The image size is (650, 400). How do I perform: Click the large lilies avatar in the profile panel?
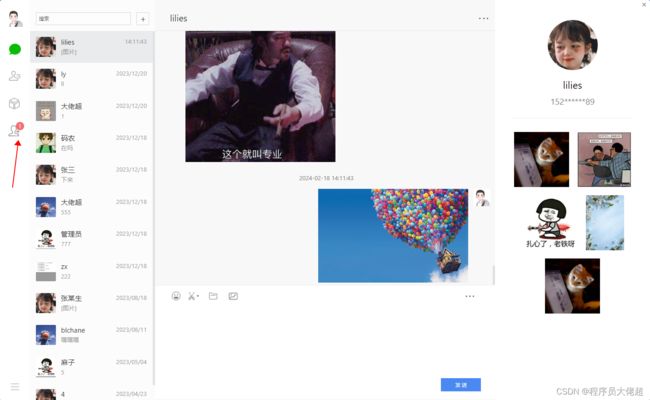click(x=572, y=45)
